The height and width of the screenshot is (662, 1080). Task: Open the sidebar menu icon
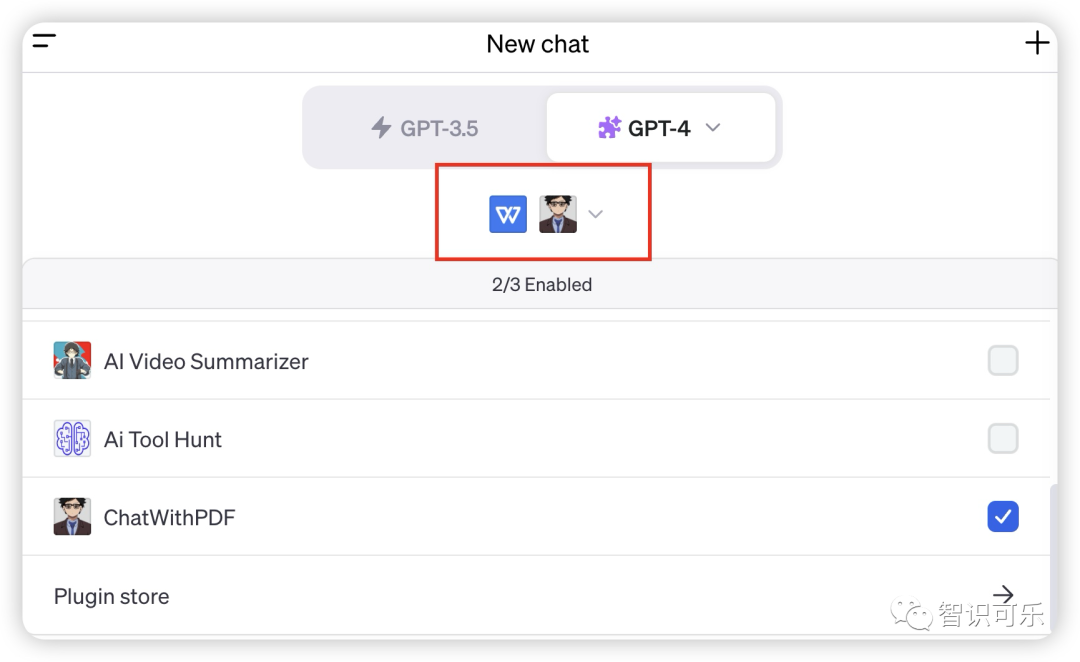point(44,41)
